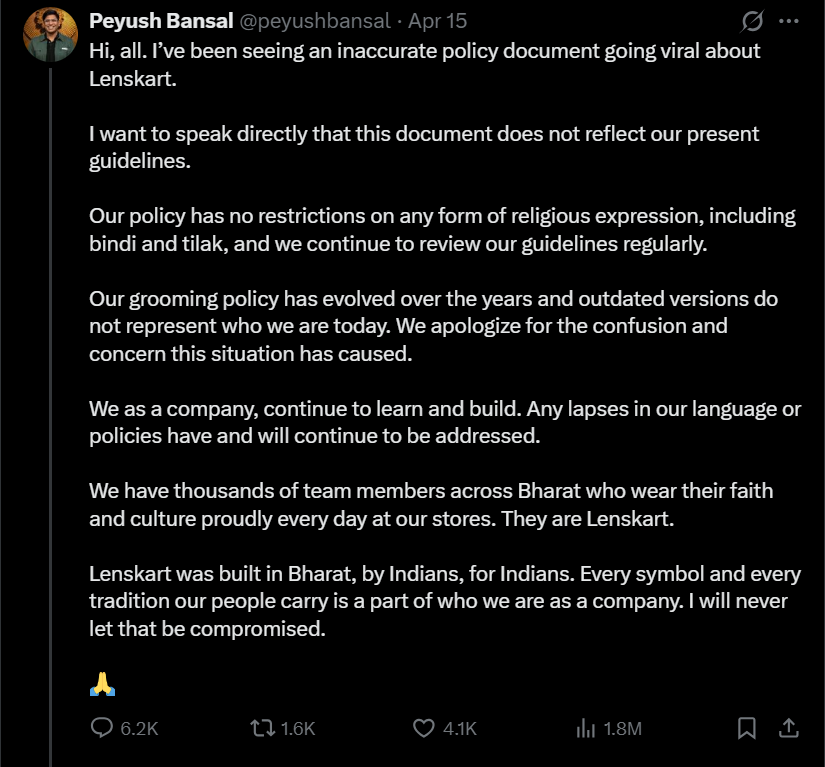This screenshot has height=767, width=825.
Task: Click the 'Lenskart was built in Bharat' paragraph
Action: [x=445, y=602]
